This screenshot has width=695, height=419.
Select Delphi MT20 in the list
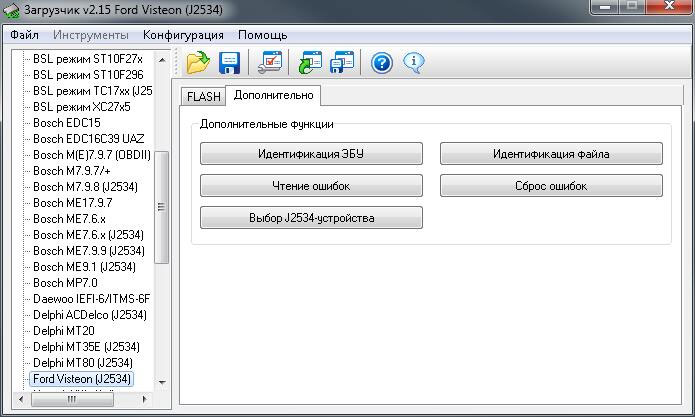coord(63,331)
